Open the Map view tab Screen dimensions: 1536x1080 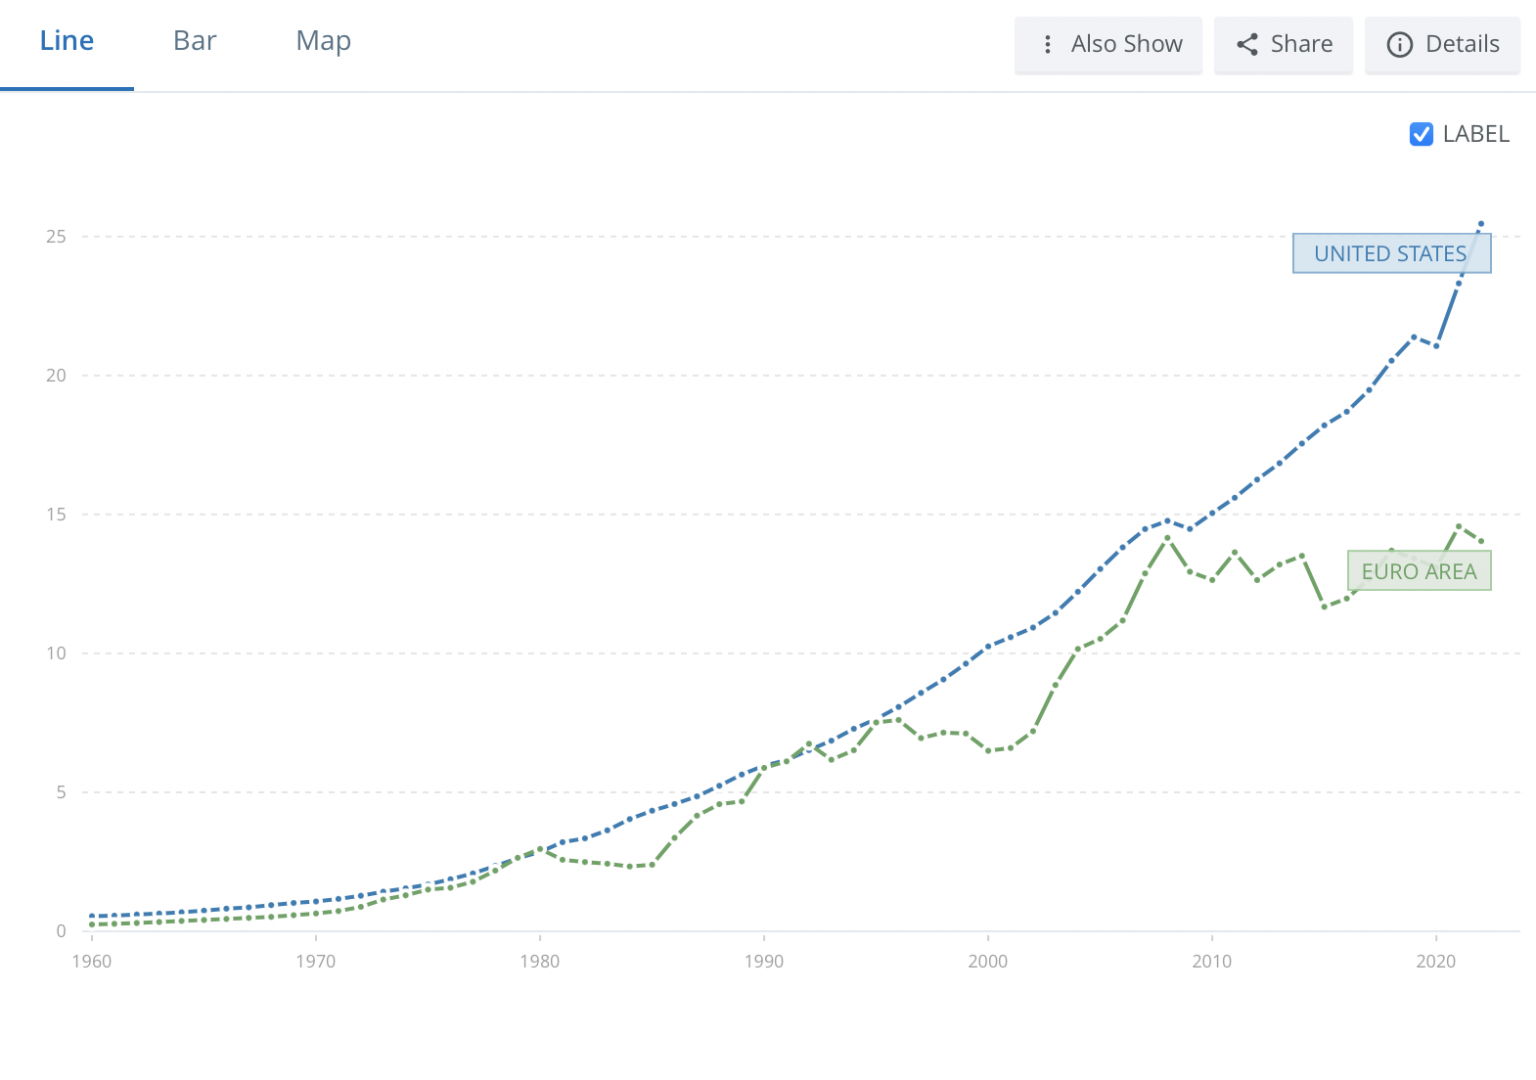tap(323, 41)
